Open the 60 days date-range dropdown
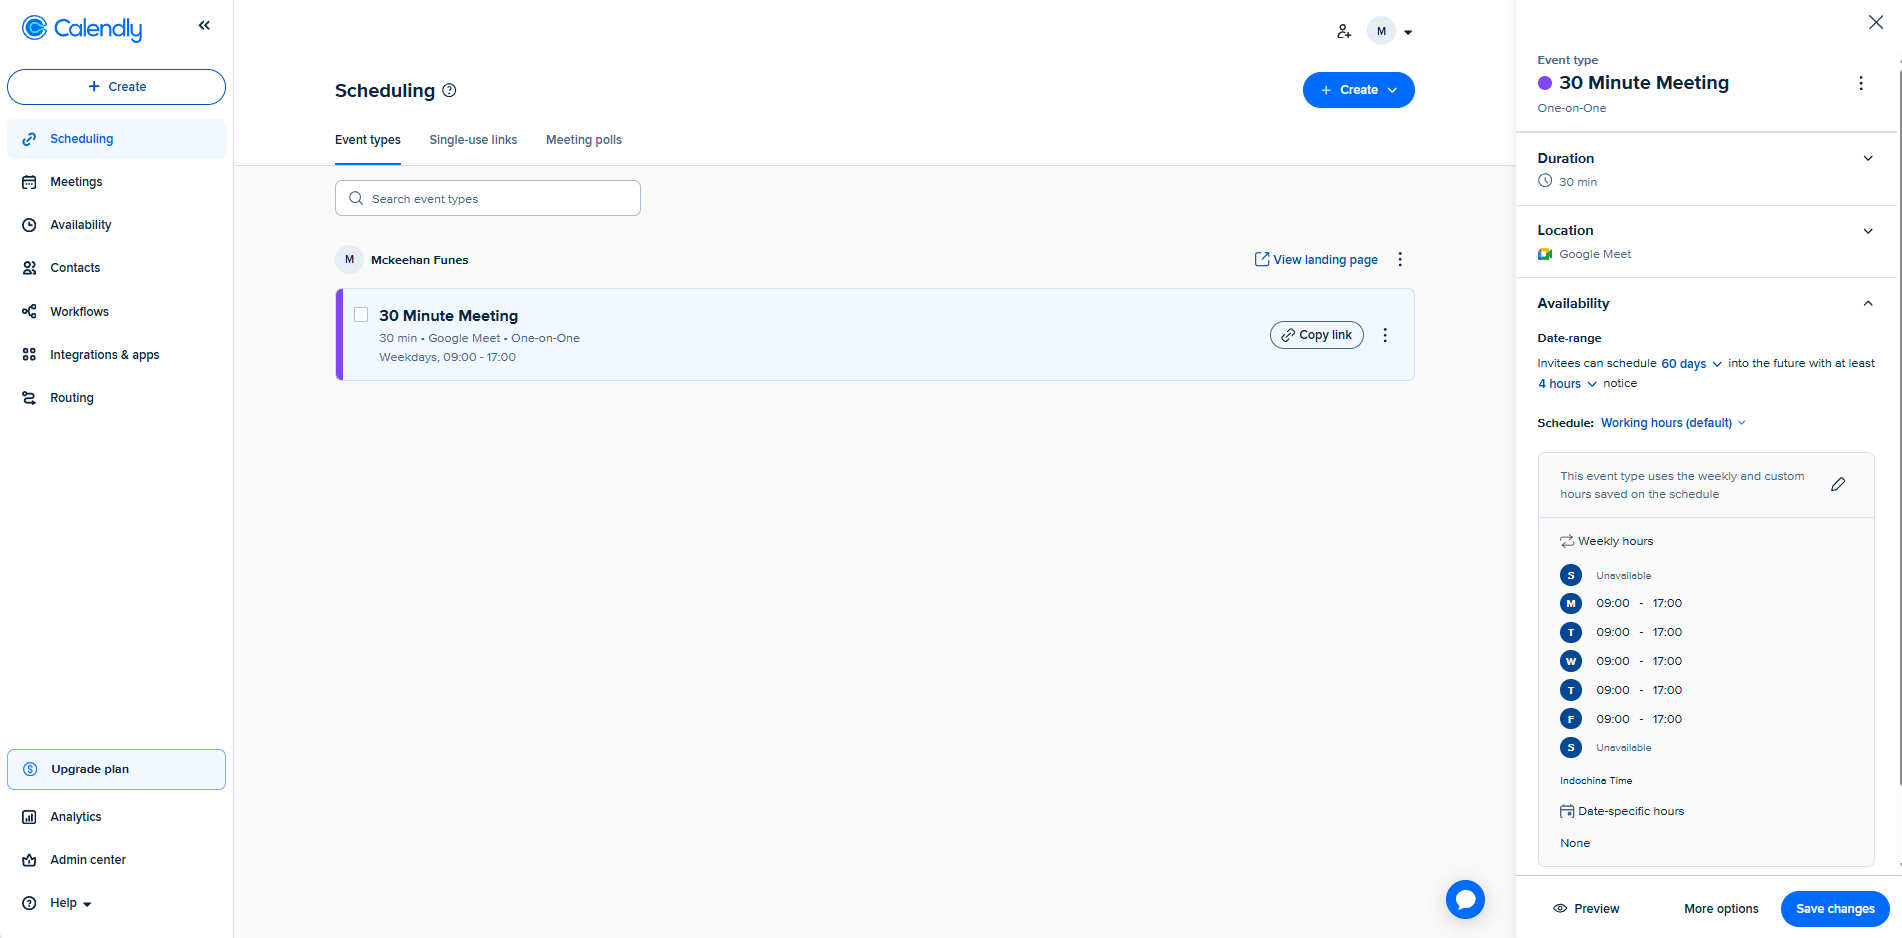The image size is (1902, 938). point(1692,364)
